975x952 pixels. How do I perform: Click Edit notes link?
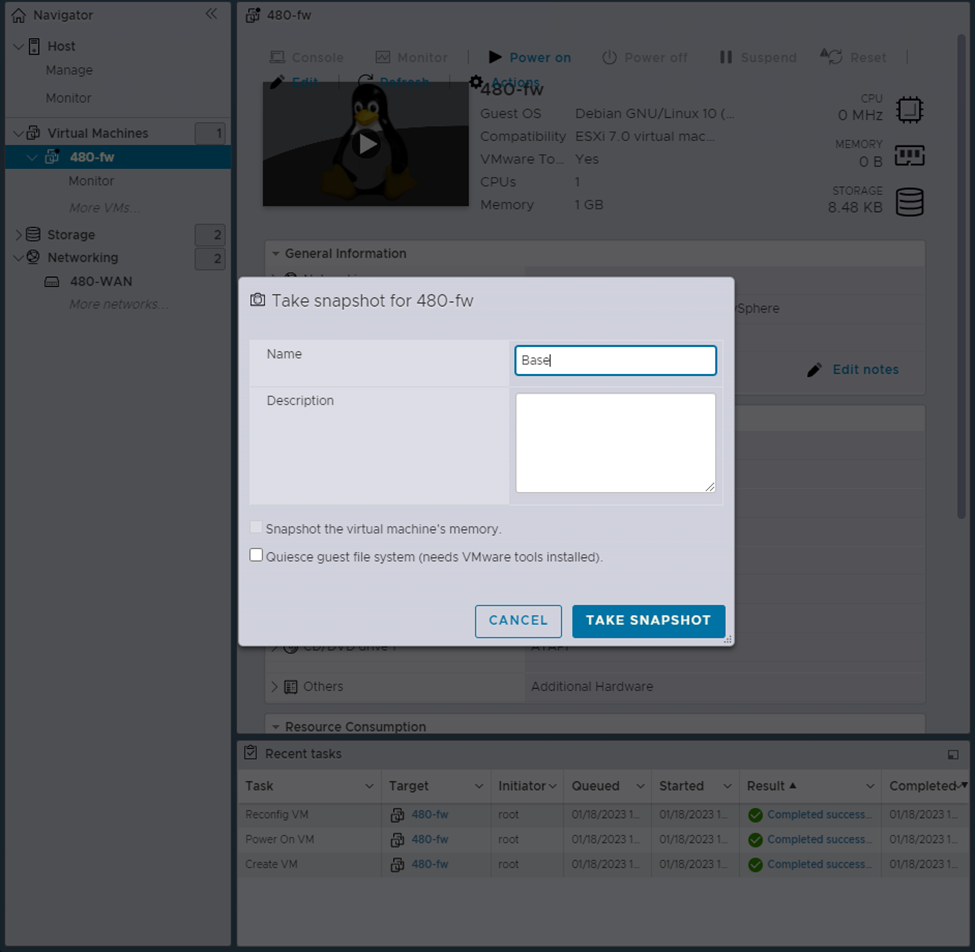click(866, 370)
